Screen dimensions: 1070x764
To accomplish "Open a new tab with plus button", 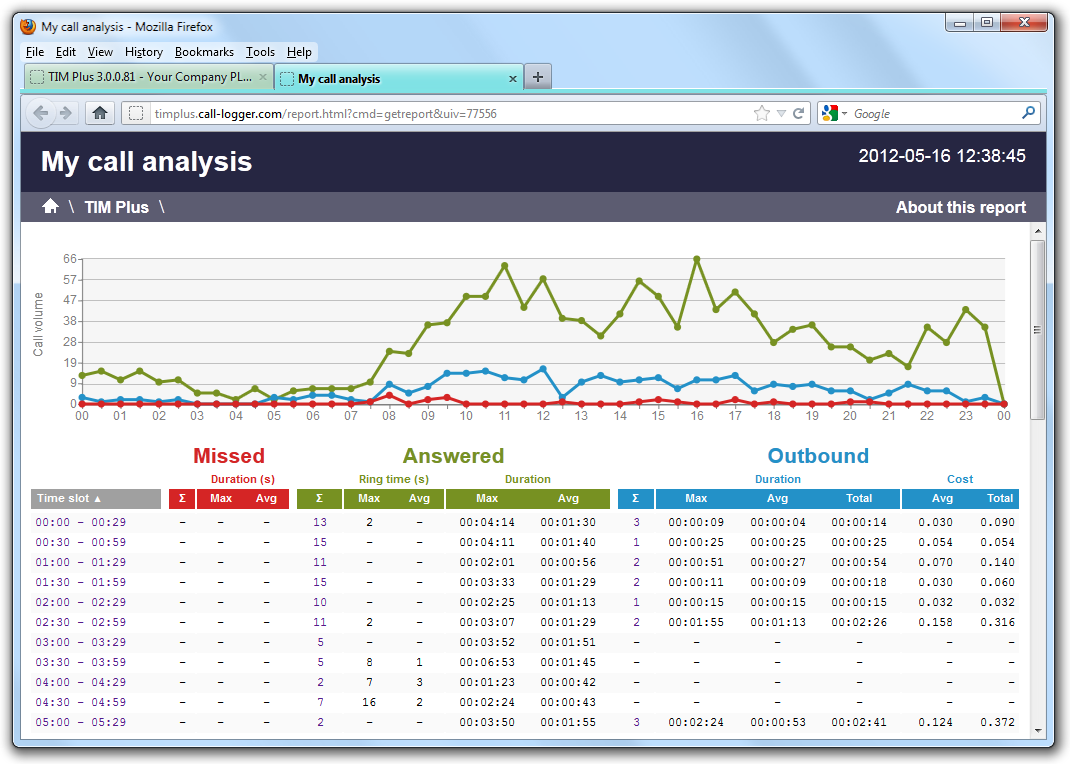I will tap(538, 77).
